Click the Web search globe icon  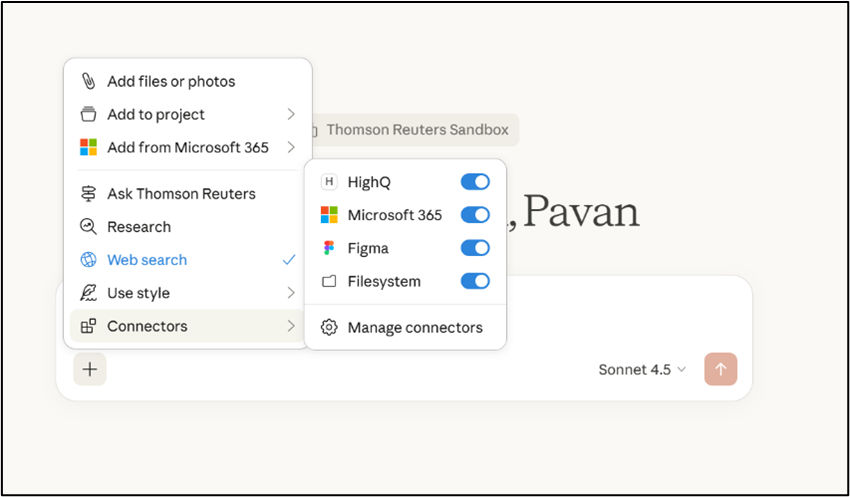[88, 260]
